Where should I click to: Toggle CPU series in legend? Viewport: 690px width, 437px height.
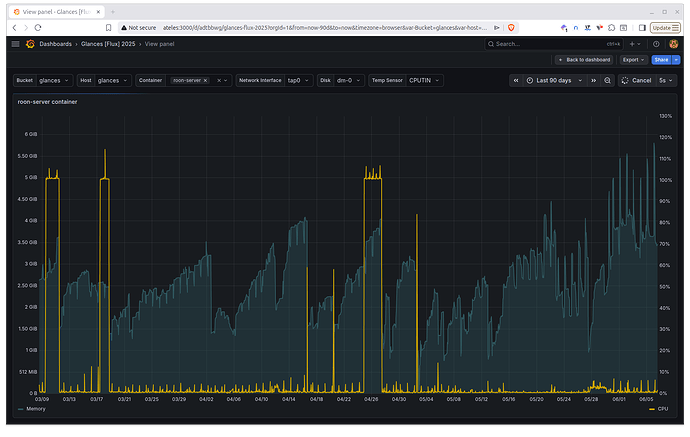coord(659,409)
